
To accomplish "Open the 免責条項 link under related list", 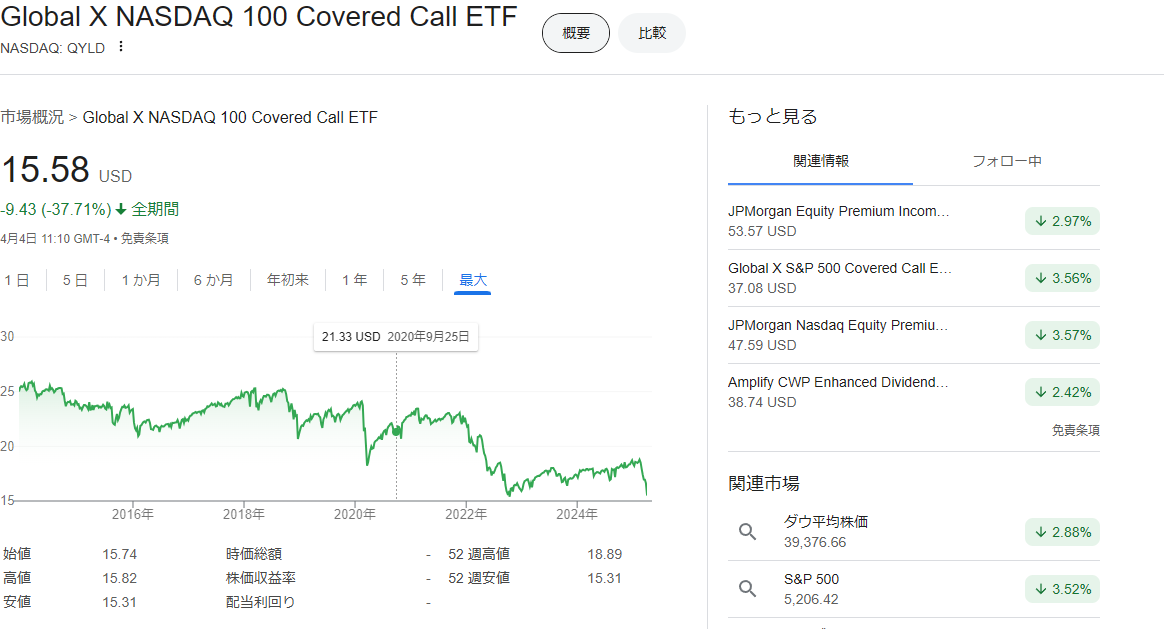I will click(1075, 430).
